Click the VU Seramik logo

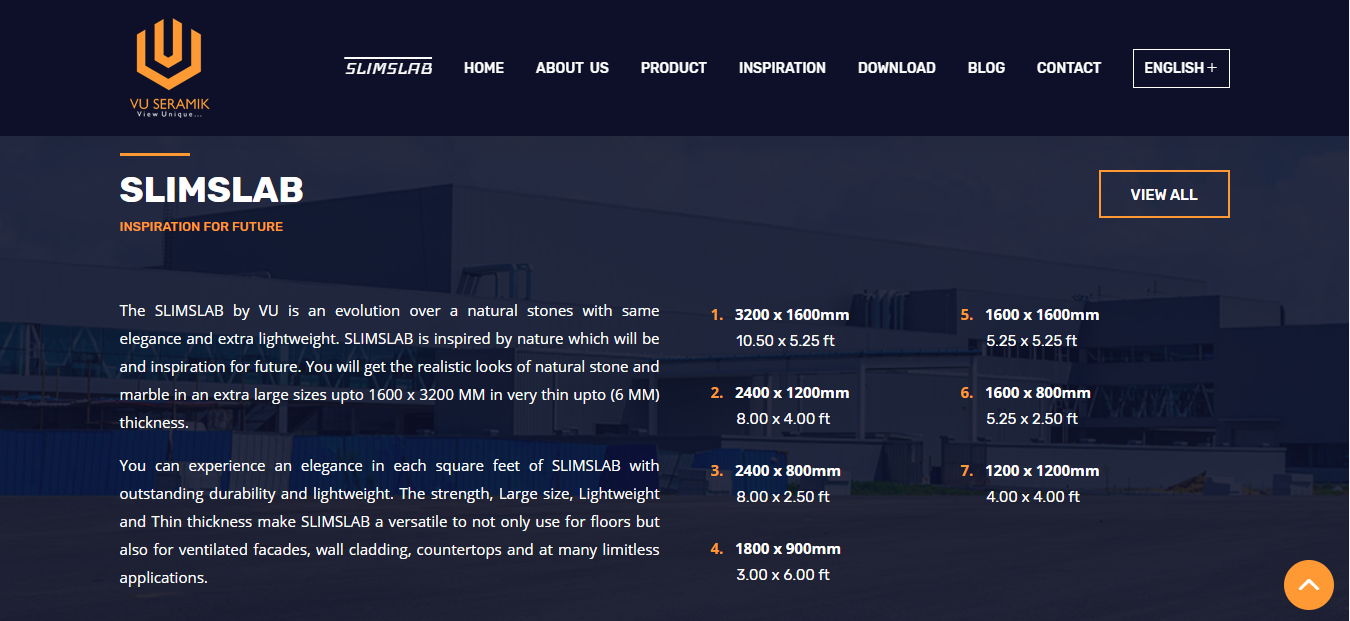pyautogui.click(x=169, y=68)
